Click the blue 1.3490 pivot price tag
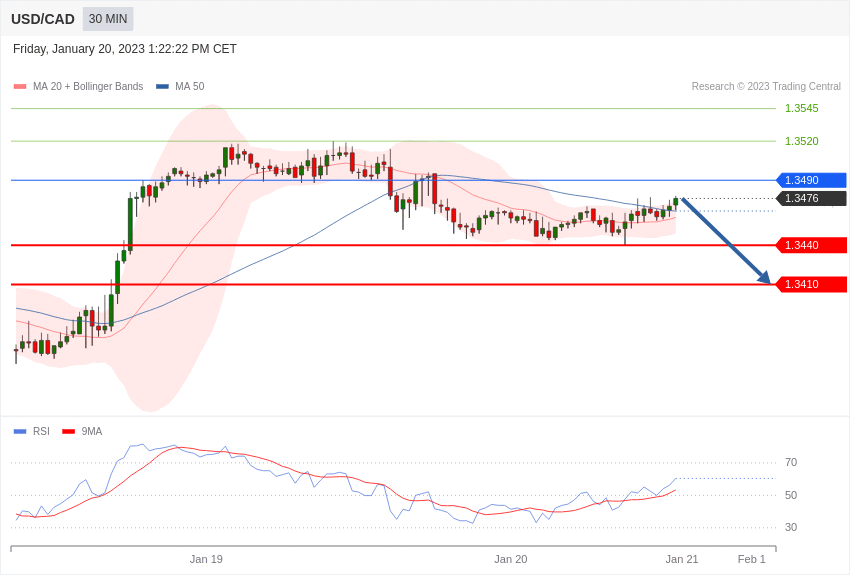Viewport: 850px width, 576px height. point(812,180)
